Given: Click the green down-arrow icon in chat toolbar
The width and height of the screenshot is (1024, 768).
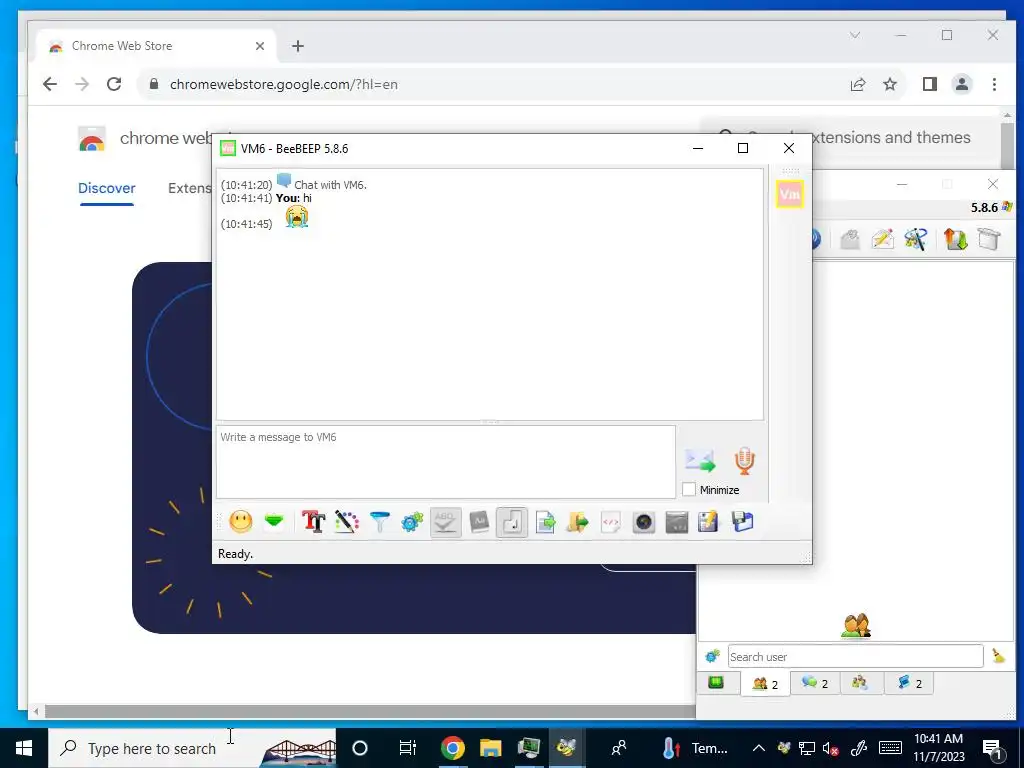Looking at the screenshot, I should (x=274, y=522).
